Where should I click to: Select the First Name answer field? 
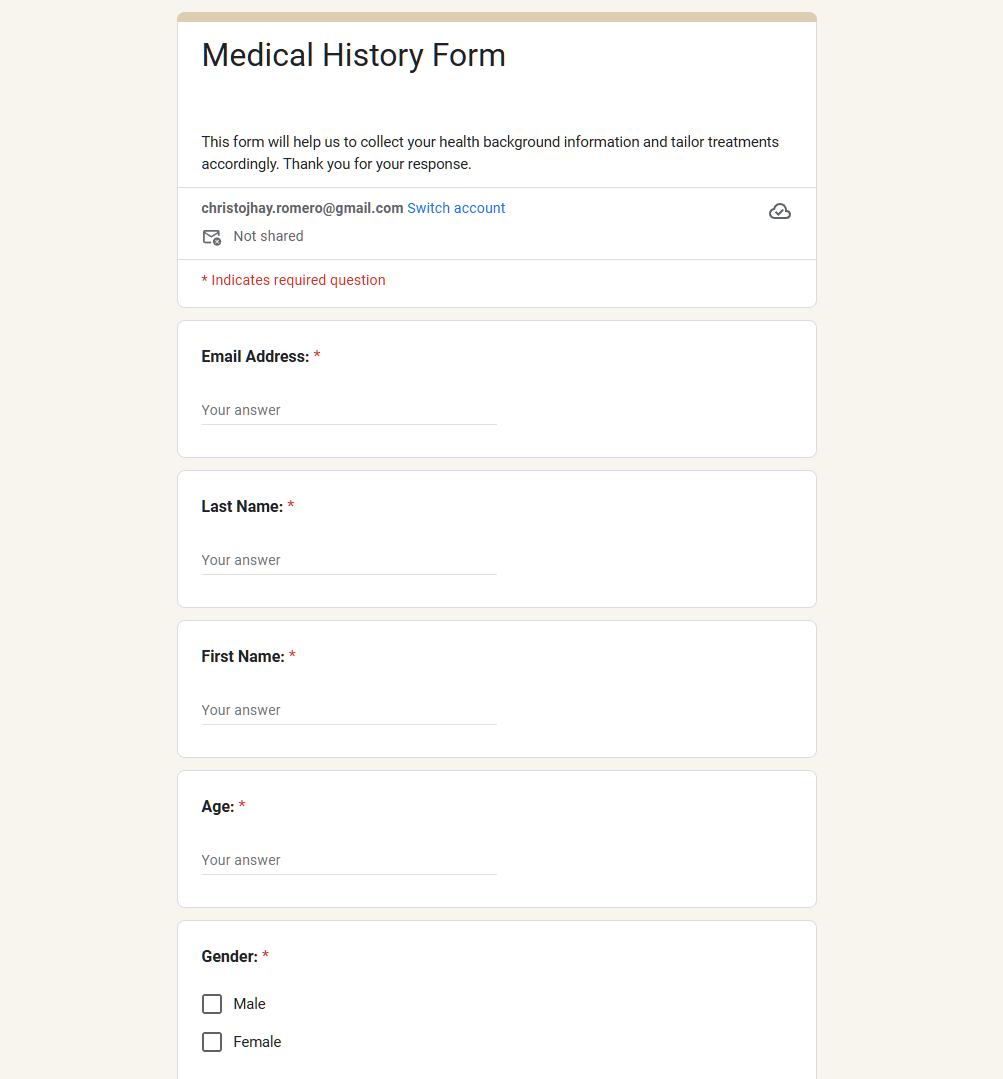[349, 710]
